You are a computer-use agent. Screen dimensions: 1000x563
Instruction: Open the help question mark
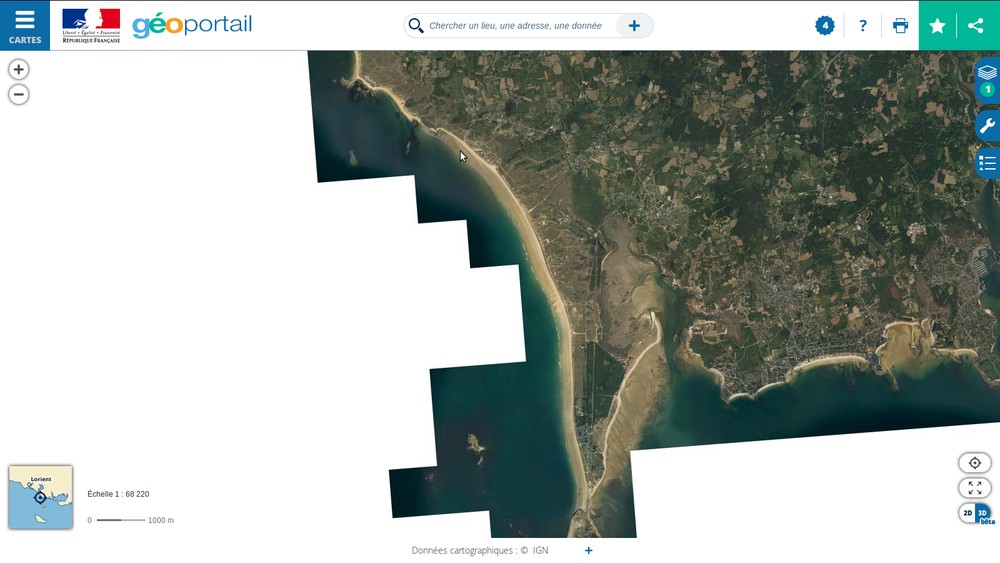(863, 26)
